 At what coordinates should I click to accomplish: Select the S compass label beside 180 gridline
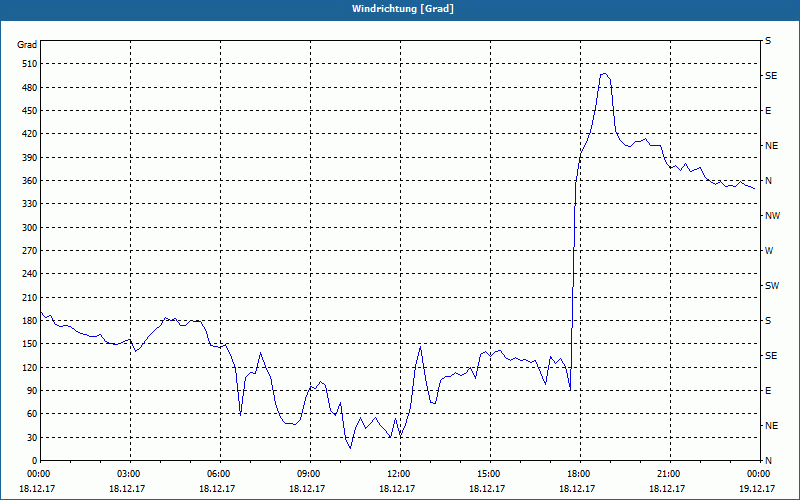pos(768,321)
